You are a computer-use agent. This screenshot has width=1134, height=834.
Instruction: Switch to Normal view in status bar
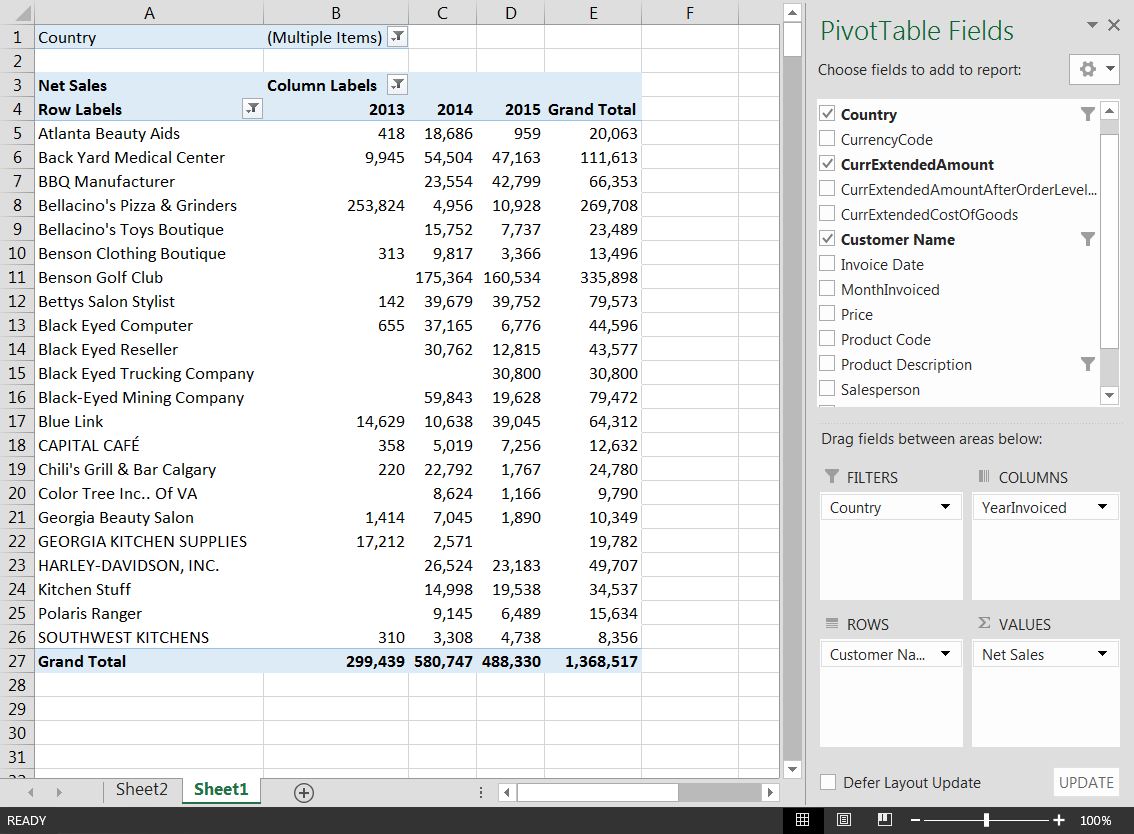pyautogui.click(x=802, y=820)
